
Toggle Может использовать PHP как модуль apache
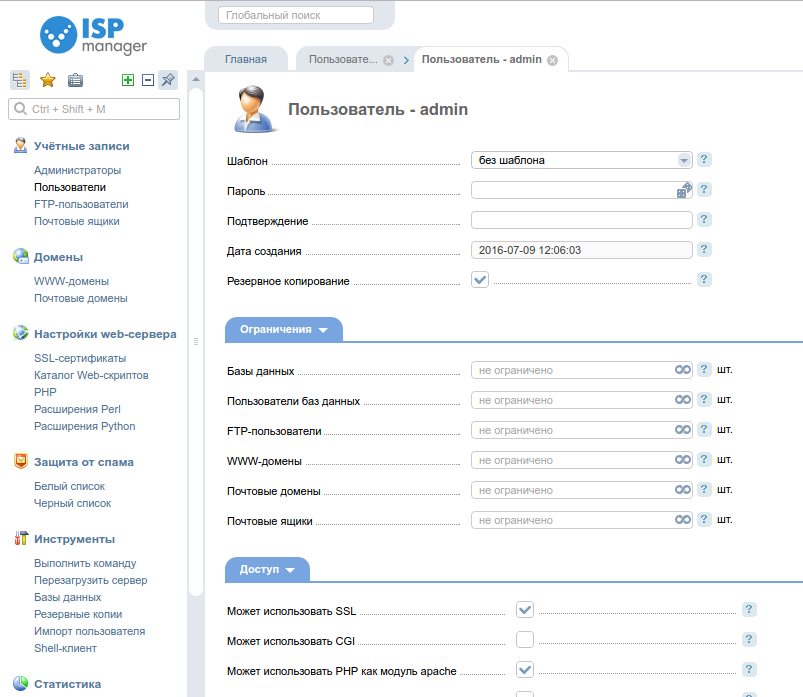pos(525,669)
